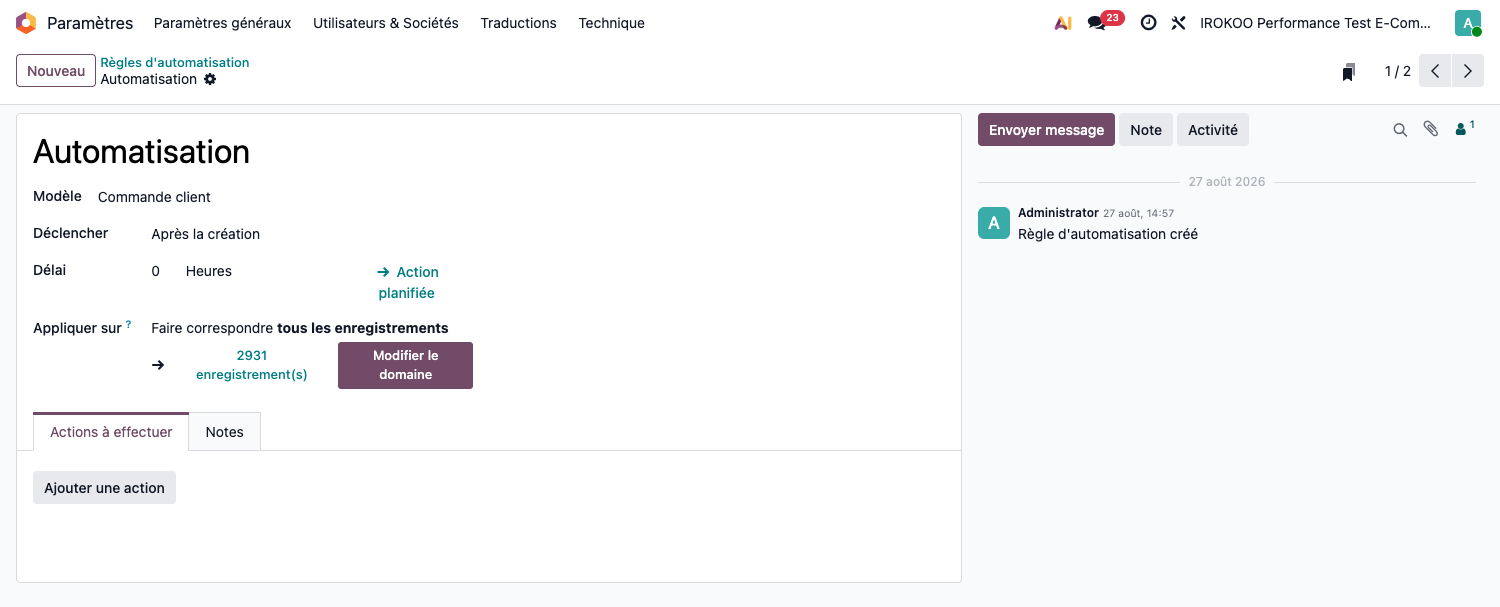Click the Note button in chatter
Image resolution: width=1500 pixels, height=607 pixels.
coord(1146,130)
